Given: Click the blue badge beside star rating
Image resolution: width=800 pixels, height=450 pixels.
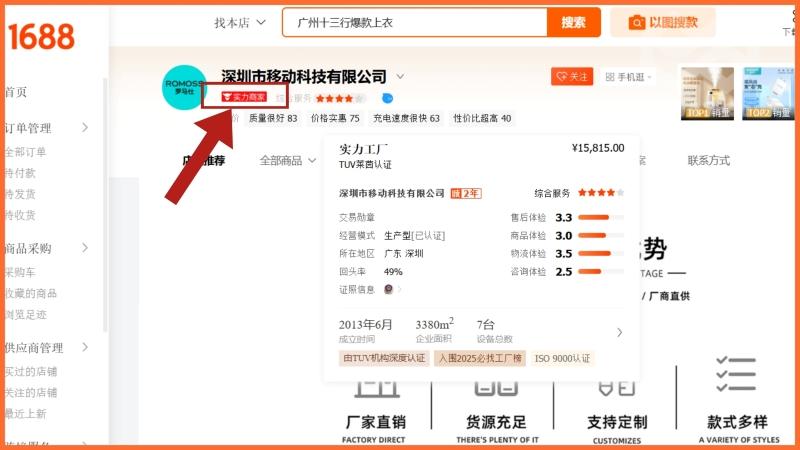Looking at the screenshot, I should coord(388,98).
